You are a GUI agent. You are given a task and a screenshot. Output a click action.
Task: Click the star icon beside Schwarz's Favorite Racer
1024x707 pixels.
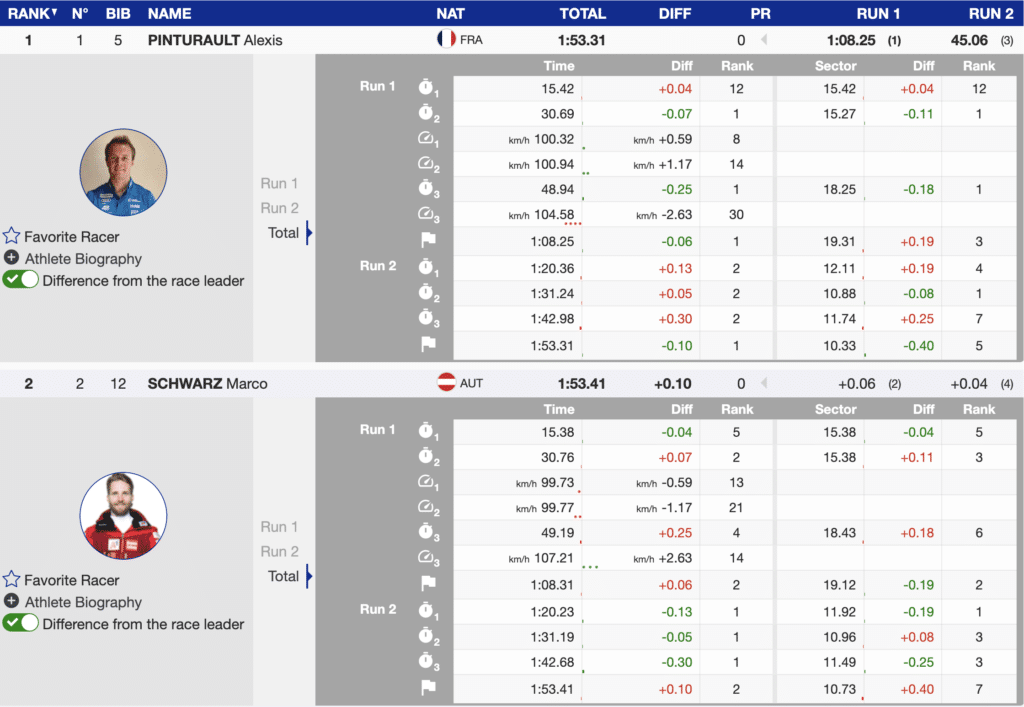coord(11,580)
